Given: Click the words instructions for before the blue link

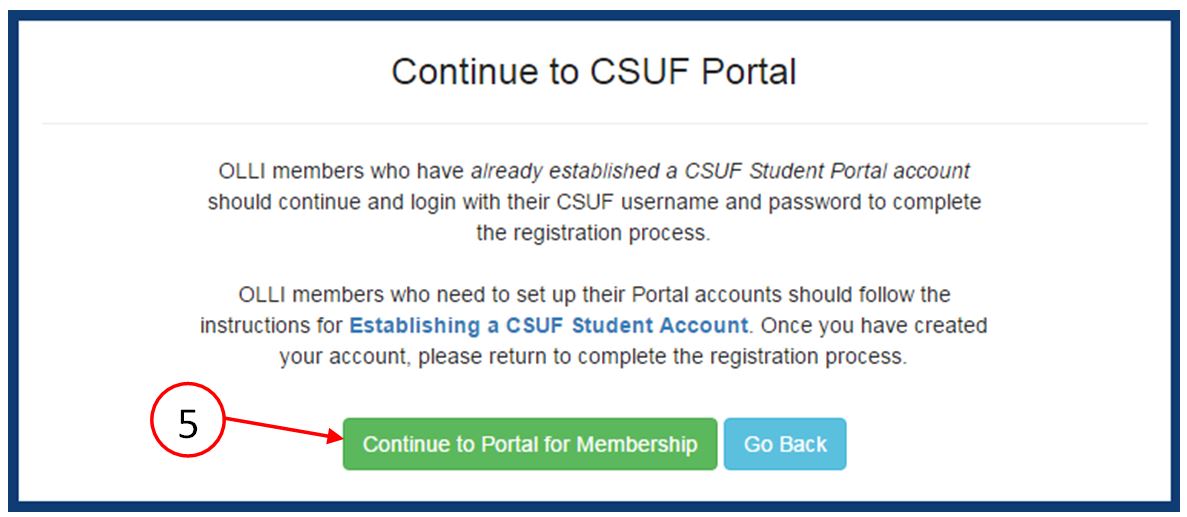Looking at the screenshot, I should click(271, 325).
